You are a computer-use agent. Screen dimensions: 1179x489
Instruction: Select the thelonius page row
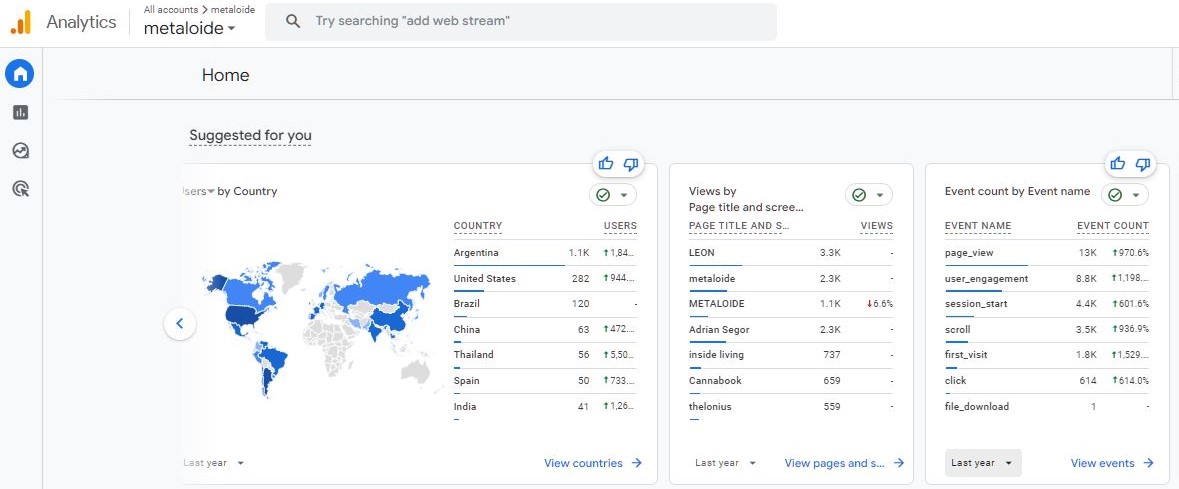[791, 406]
